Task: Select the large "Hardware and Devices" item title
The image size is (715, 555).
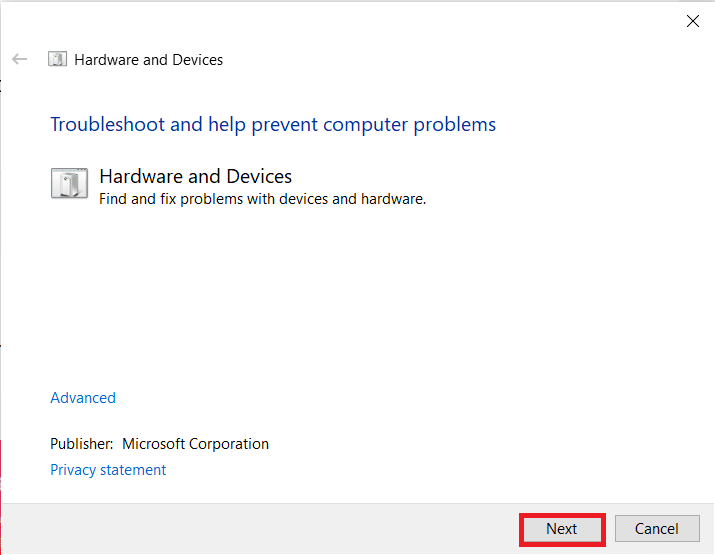Action: tap(196, 176)
